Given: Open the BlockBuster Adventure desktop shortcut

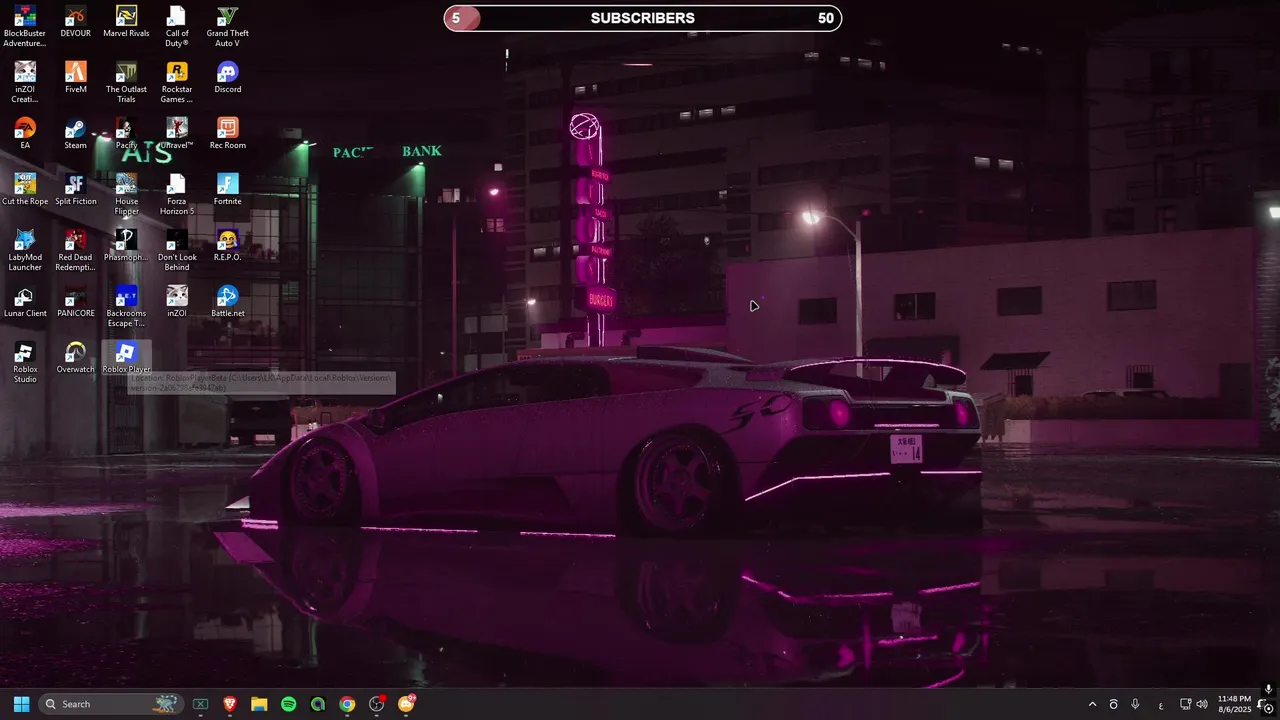Looking at the screenshot, I should pos(25,27).
